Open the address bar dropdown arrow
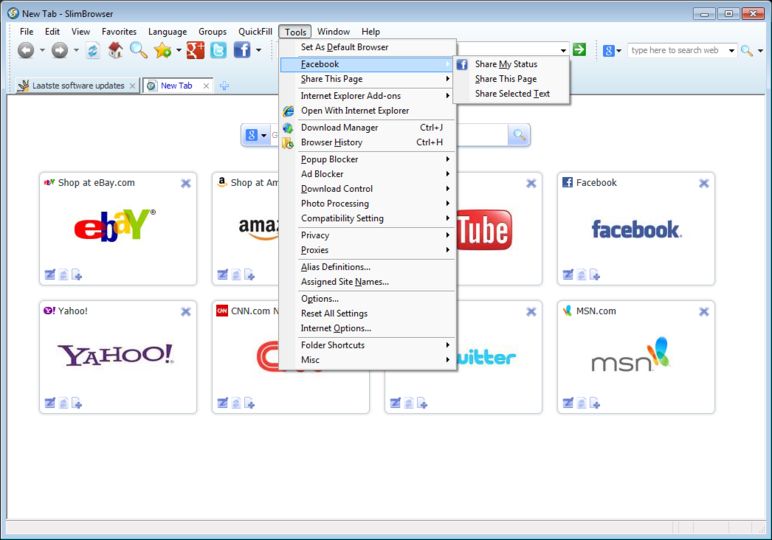Viewport: 772px width, 540px height. coord(563,50)
